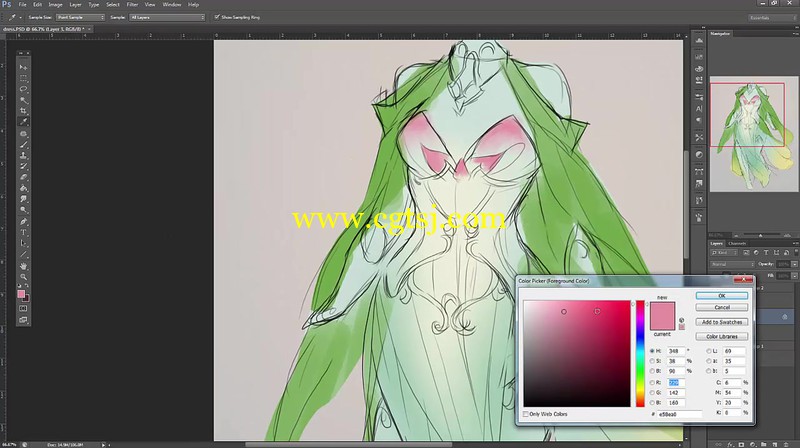Select the Line shape tool
Image resolution: width=800 pixels, height=448 pixels.
click(x=23, y=255)
